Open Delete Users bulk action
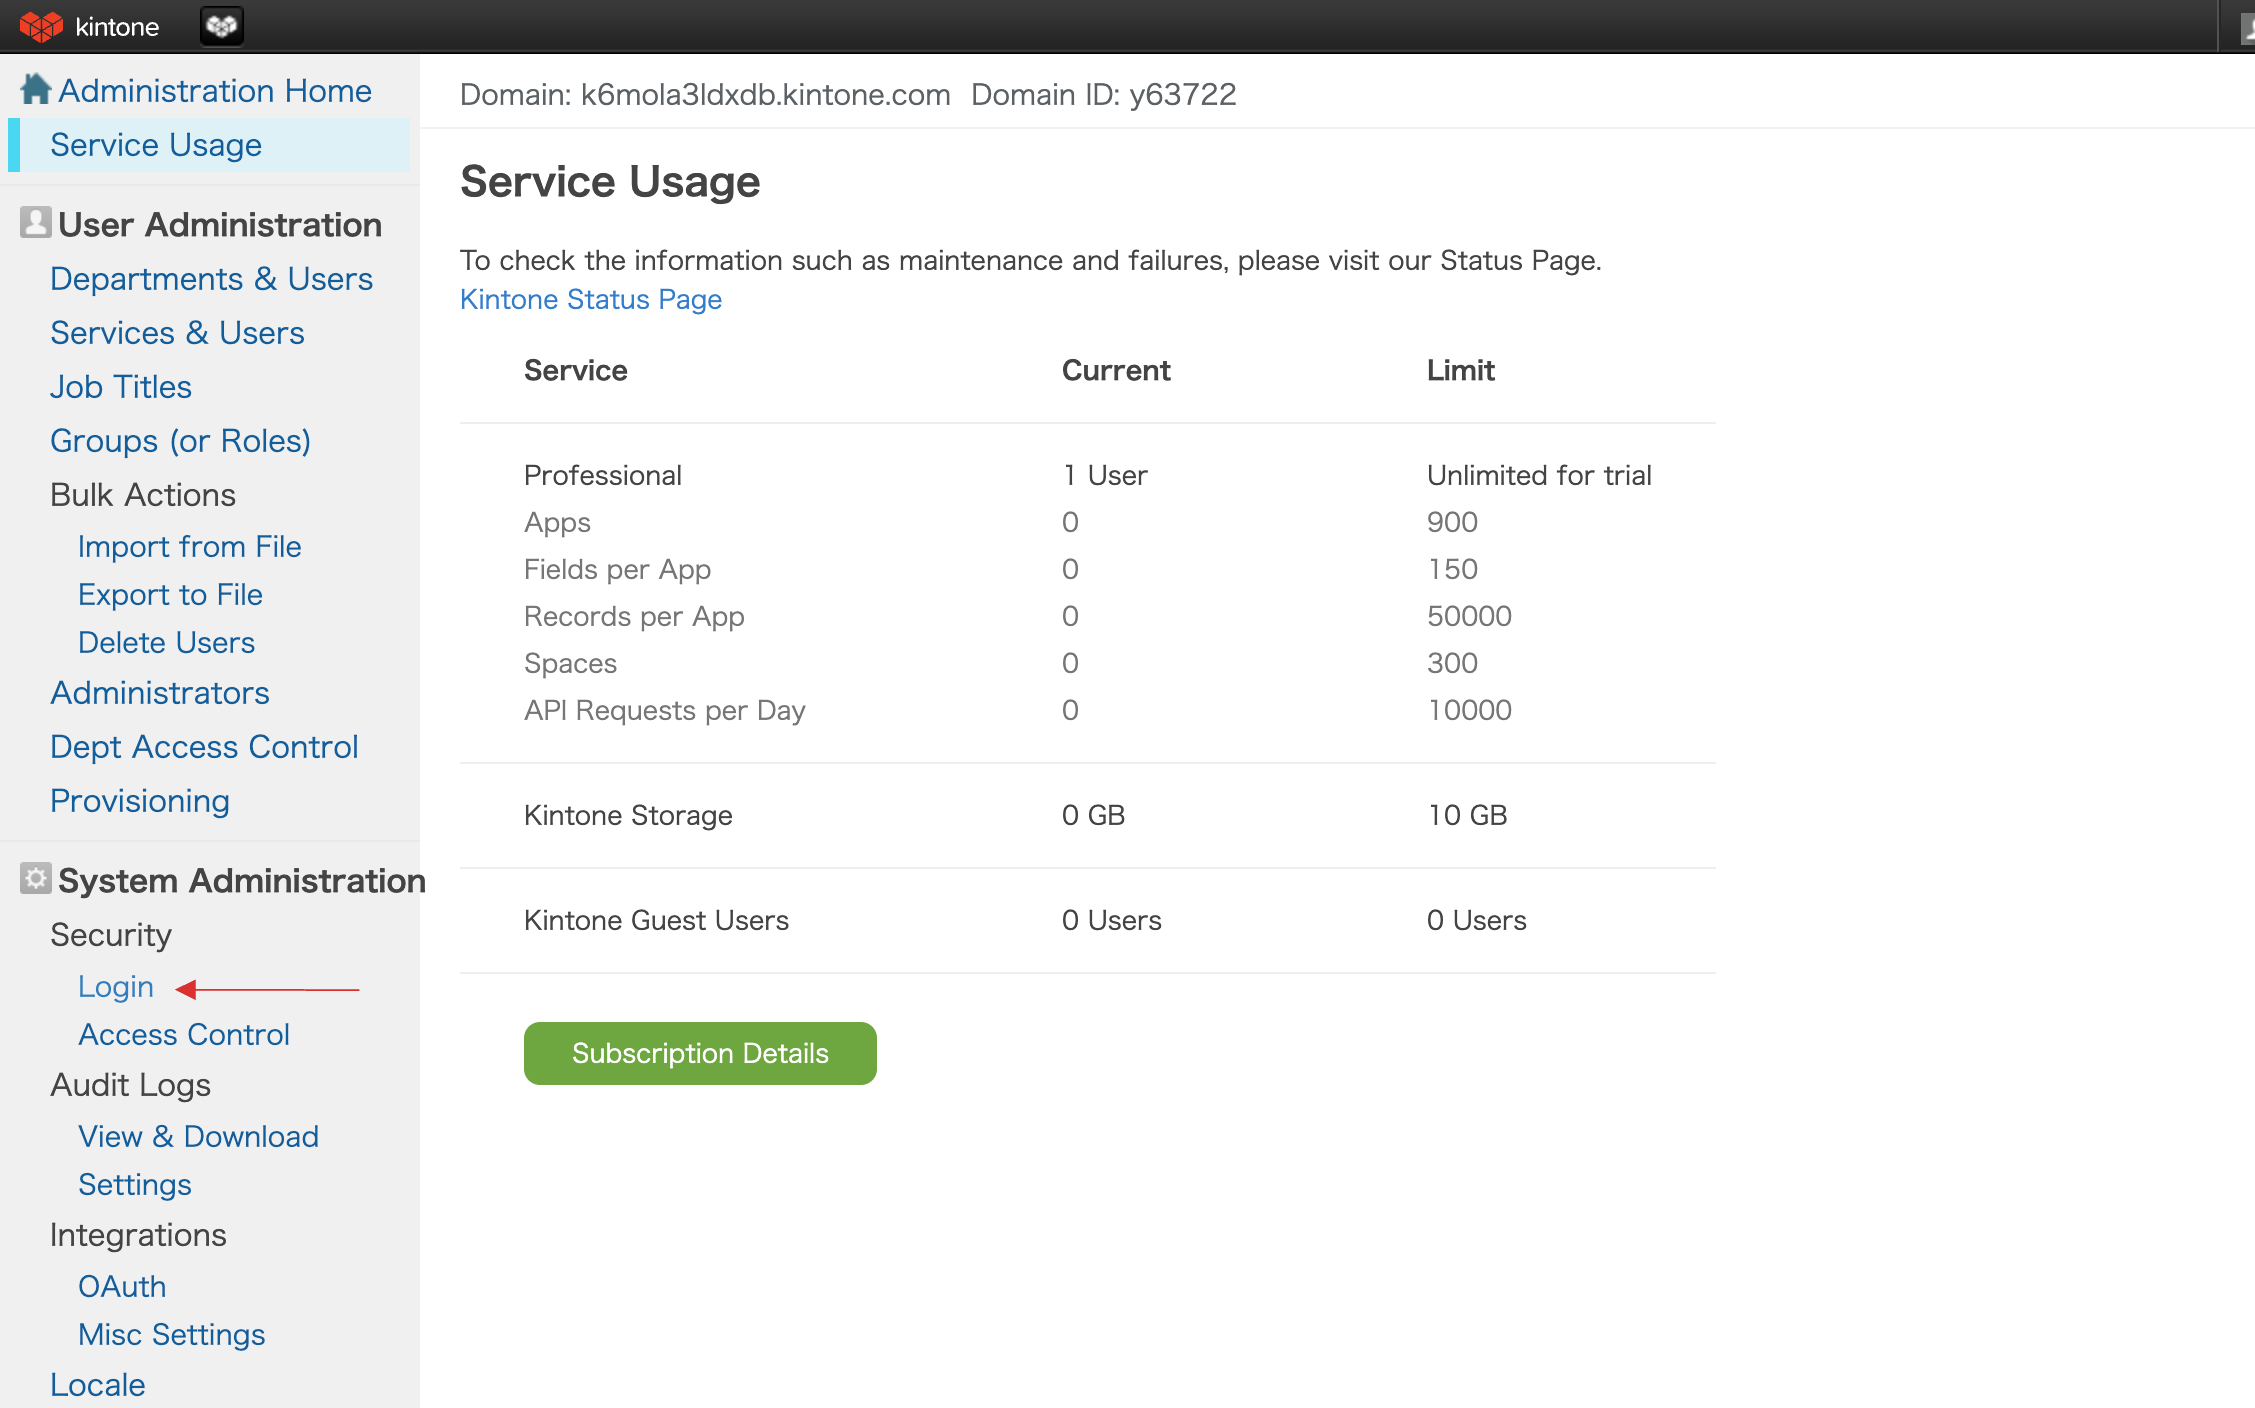 pyautogui.click(x=166, y=643)
